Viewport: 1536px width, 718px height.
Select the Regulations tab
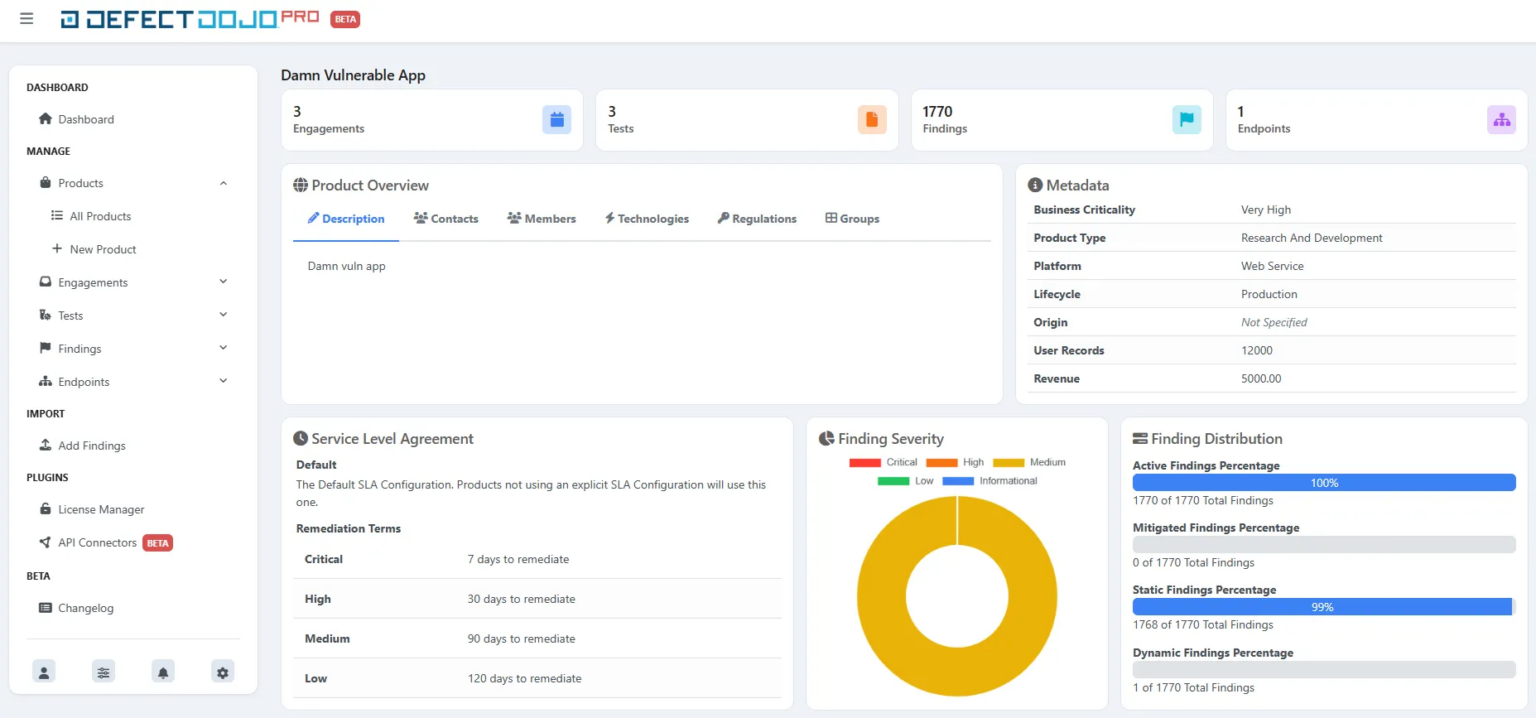[756, 218]
